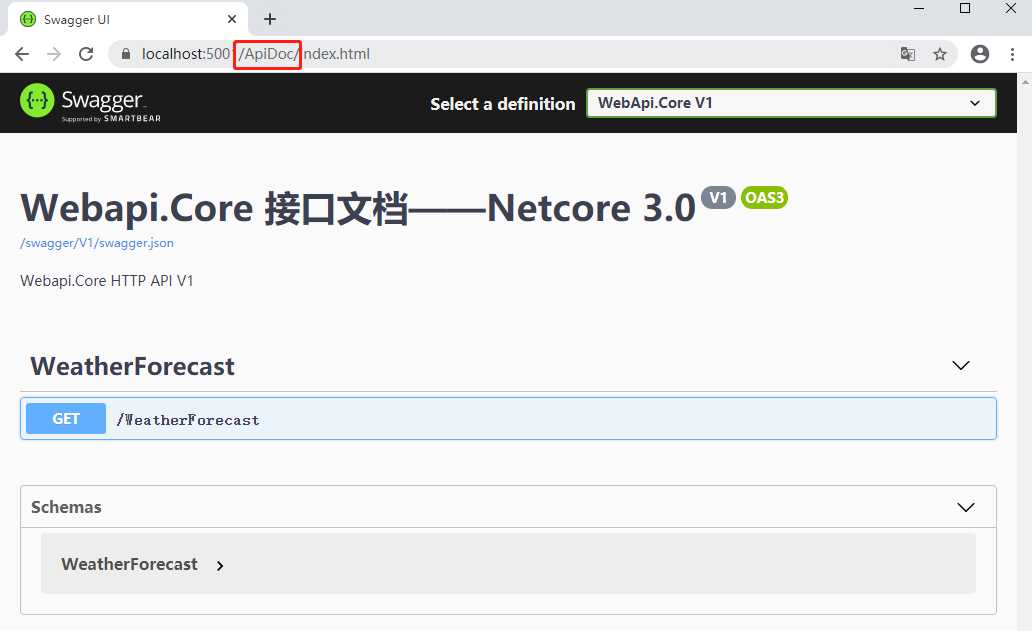The image size is (1032, 631).
Task: Click the V1 version badge
Action: 718,197
